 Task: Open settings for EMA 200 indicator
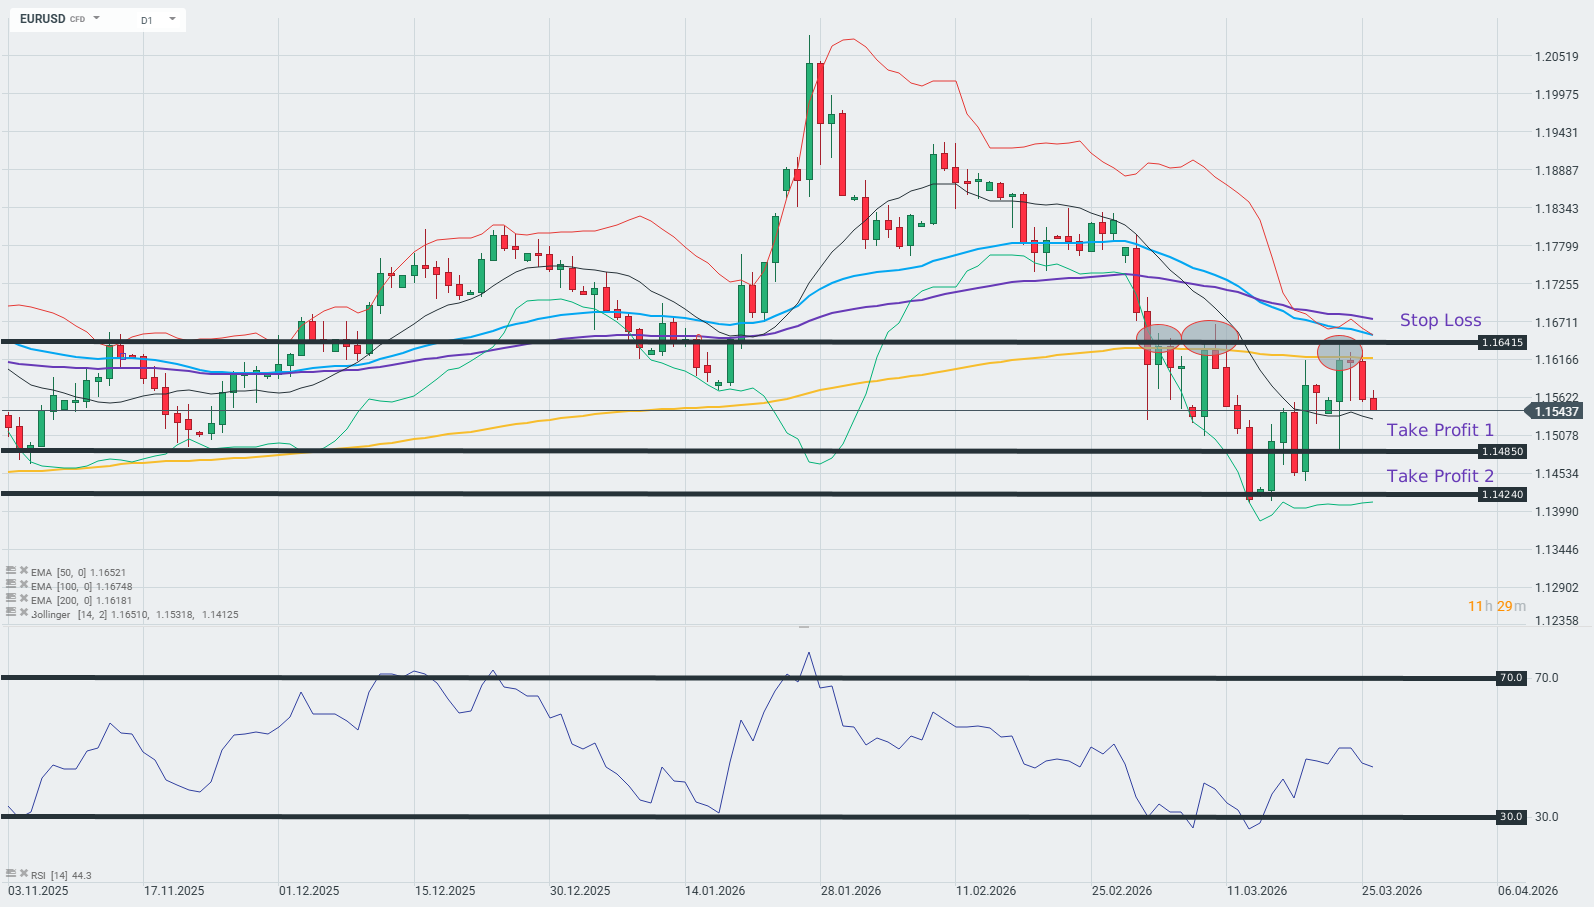(x=11, y=599)
